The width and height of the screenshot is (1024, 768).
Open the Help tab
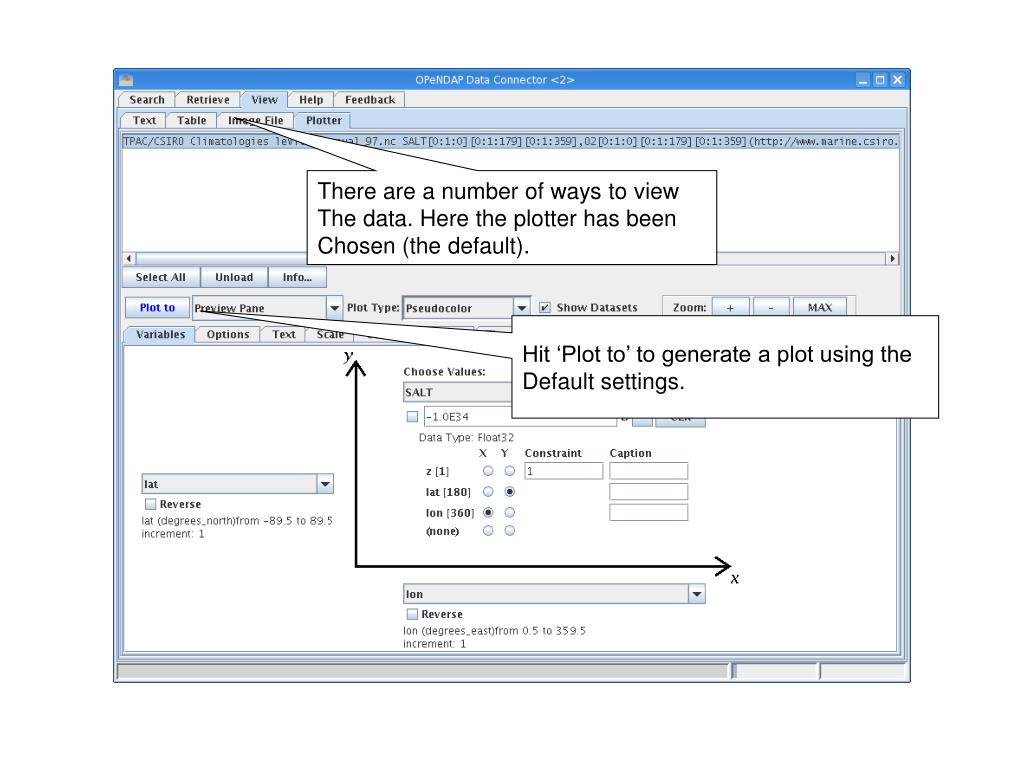coord(311,100)
